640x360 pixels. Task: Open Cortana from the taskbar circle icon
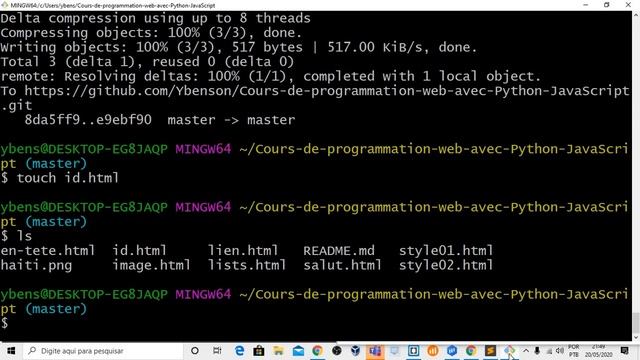click(x=195, y=351)
